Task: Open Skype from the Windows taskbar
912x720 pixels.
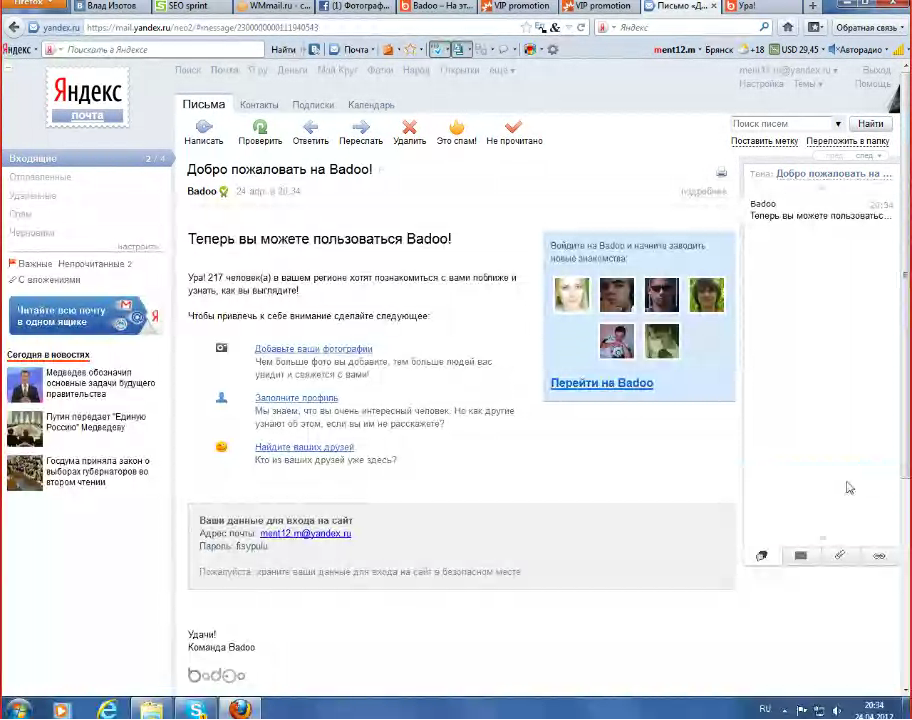Action: (196, 709)
